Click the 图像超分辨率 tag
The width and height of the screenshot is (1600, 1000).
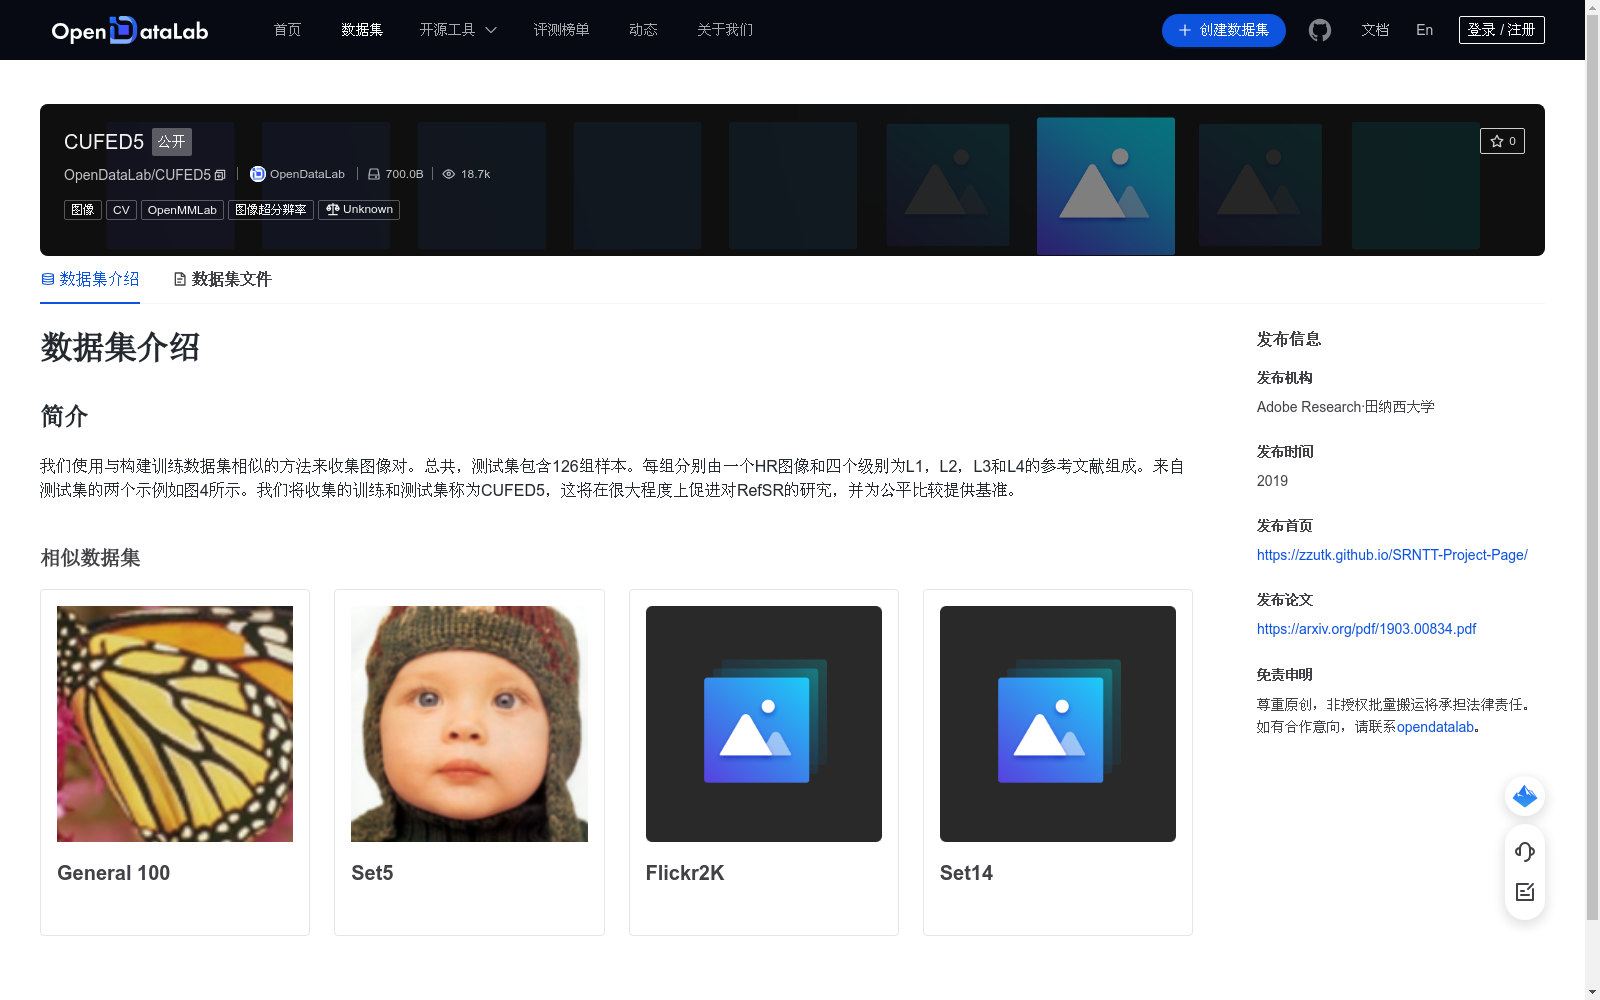271,210
